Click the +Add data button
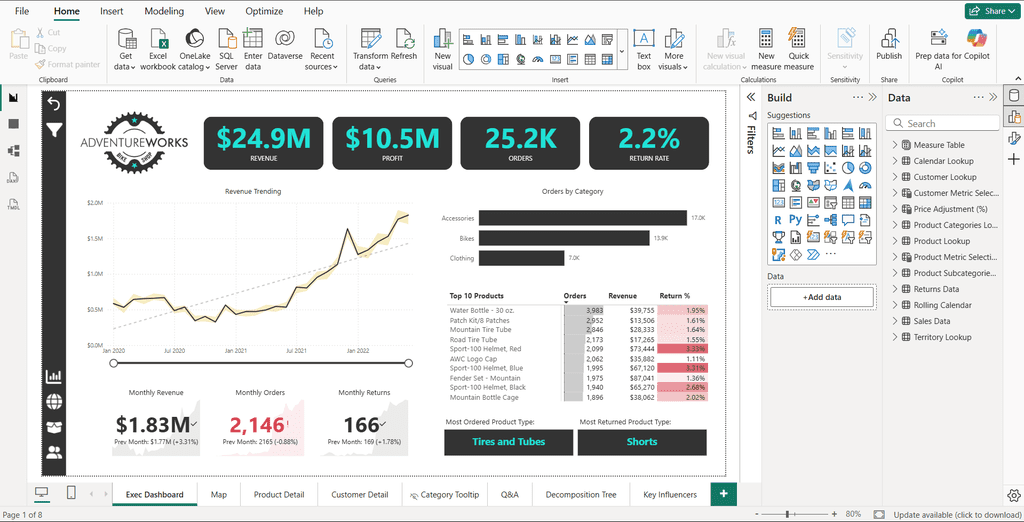Screen dimensions: 1024x522 (821, 297)
